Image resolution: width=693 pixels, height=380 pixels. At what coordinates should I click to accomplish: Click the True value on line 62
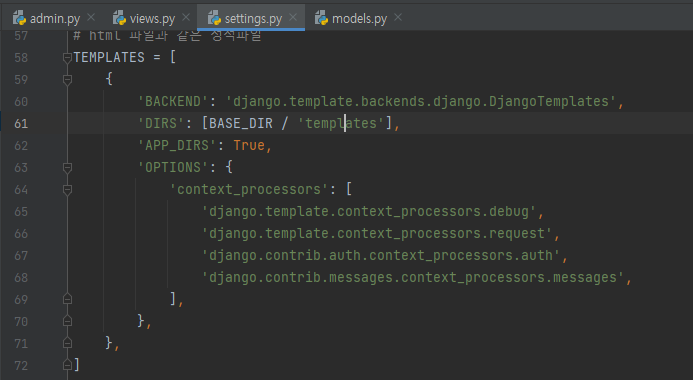(249, 145)
